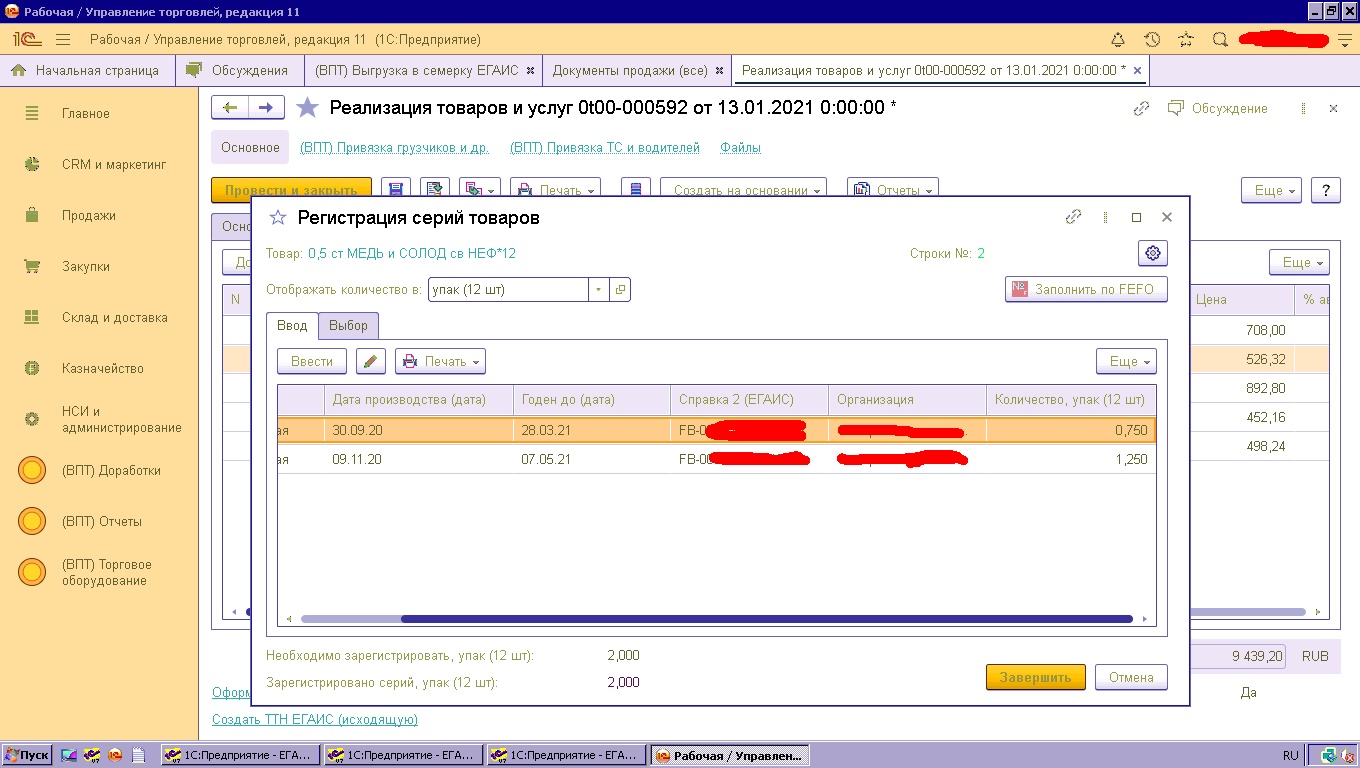Open the main hamburger menu
The height and width of the screenshot is (768, 1360).
[63, 40]
